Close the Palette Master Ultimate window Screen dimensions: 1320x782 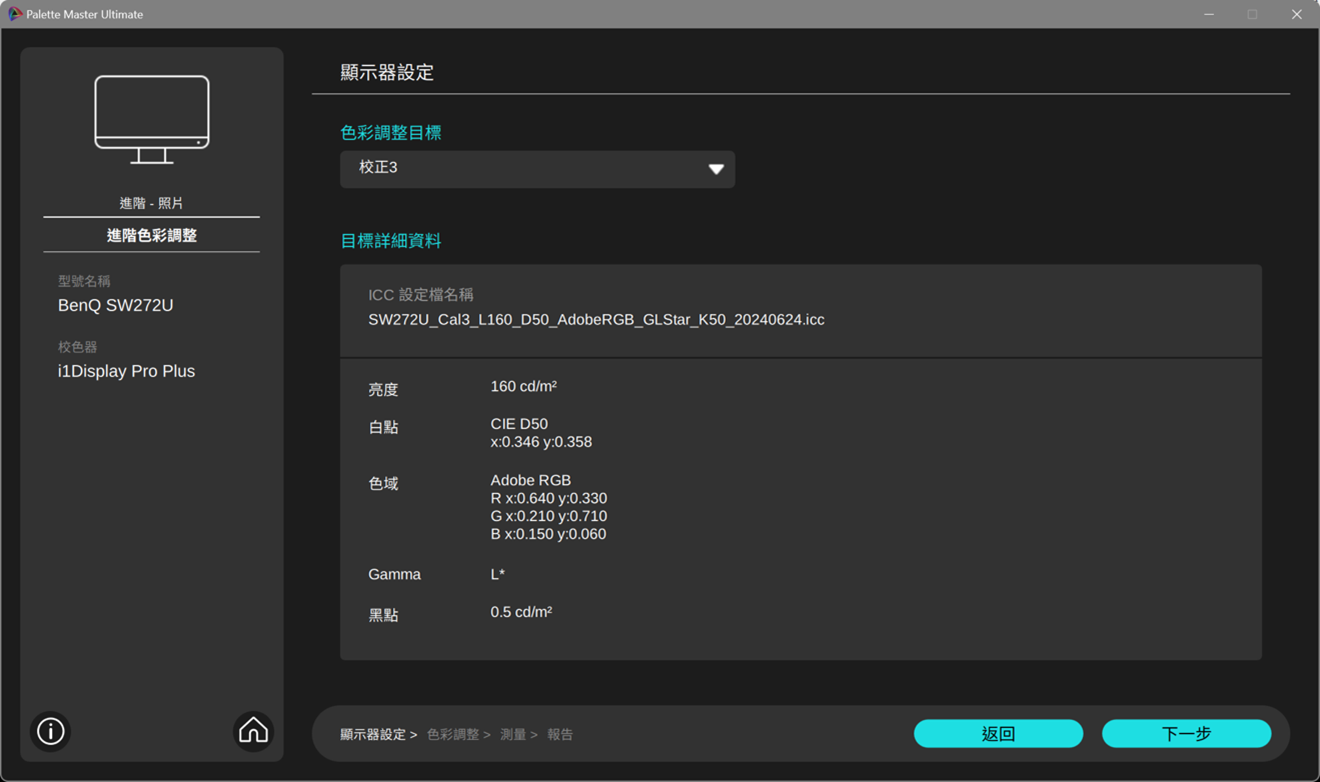(x=1297, y=14)
